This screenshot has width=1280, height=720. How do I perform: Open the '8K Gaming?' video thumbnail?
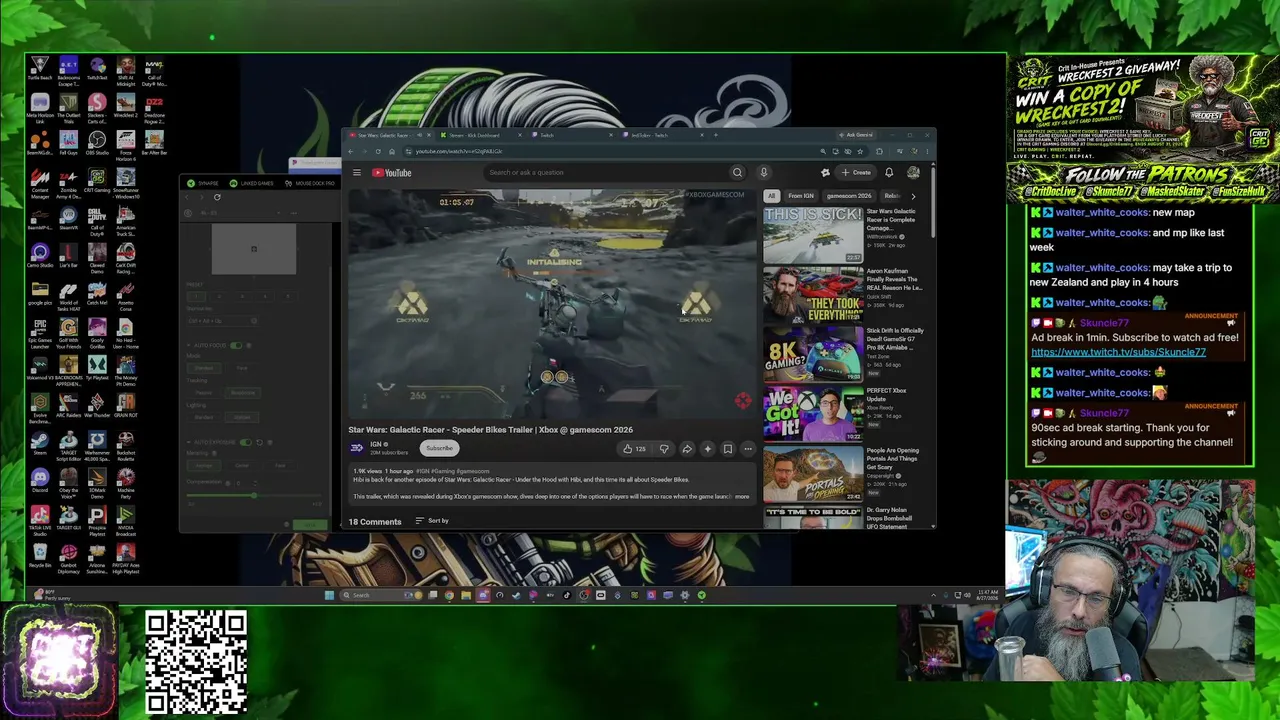click(813, 355)
